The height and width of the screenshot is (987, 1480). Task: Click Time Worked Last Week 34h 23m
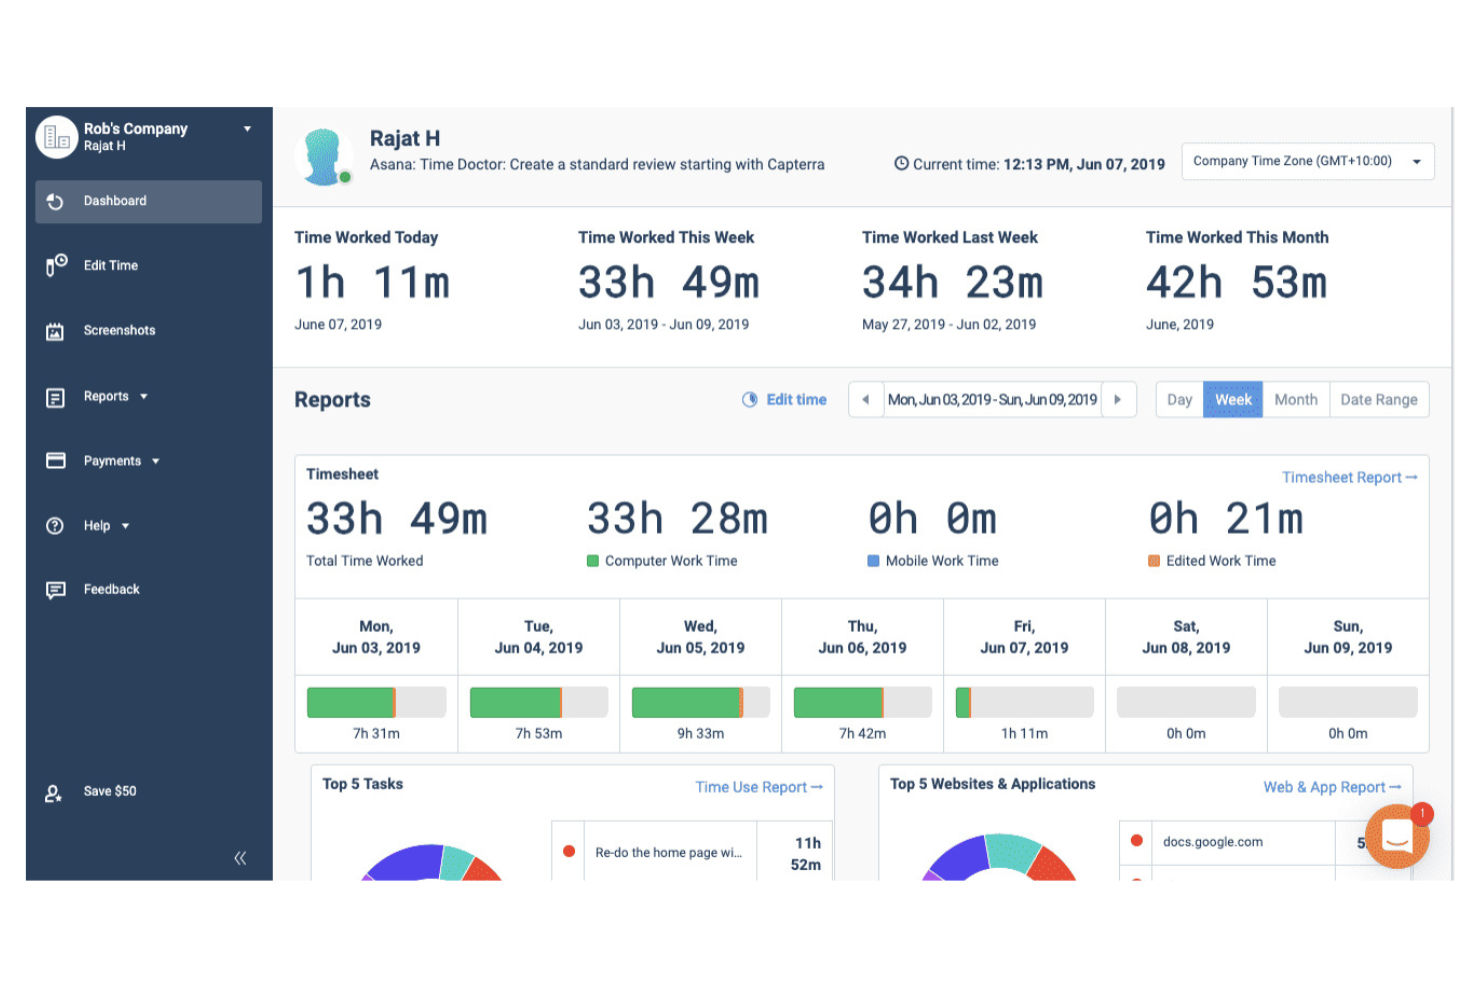pos(952,283)
